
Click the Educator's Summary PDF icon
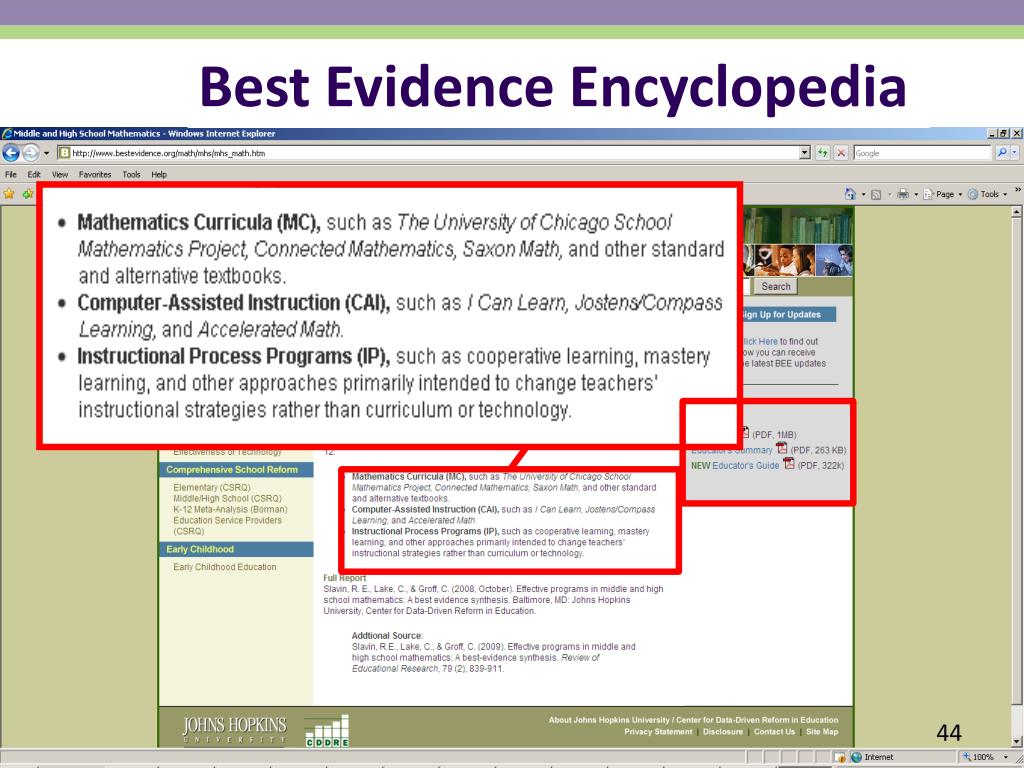[x=782, y=448]
